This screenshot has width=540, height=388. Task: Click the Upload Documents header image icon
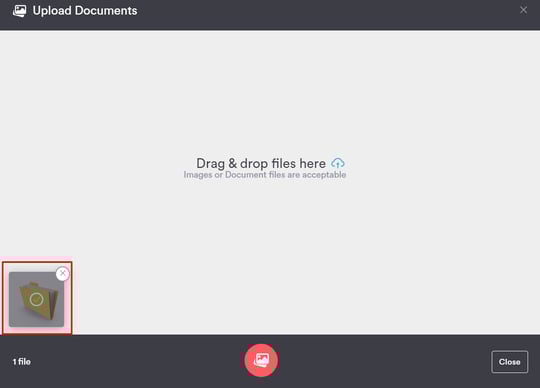coord(20,11)
